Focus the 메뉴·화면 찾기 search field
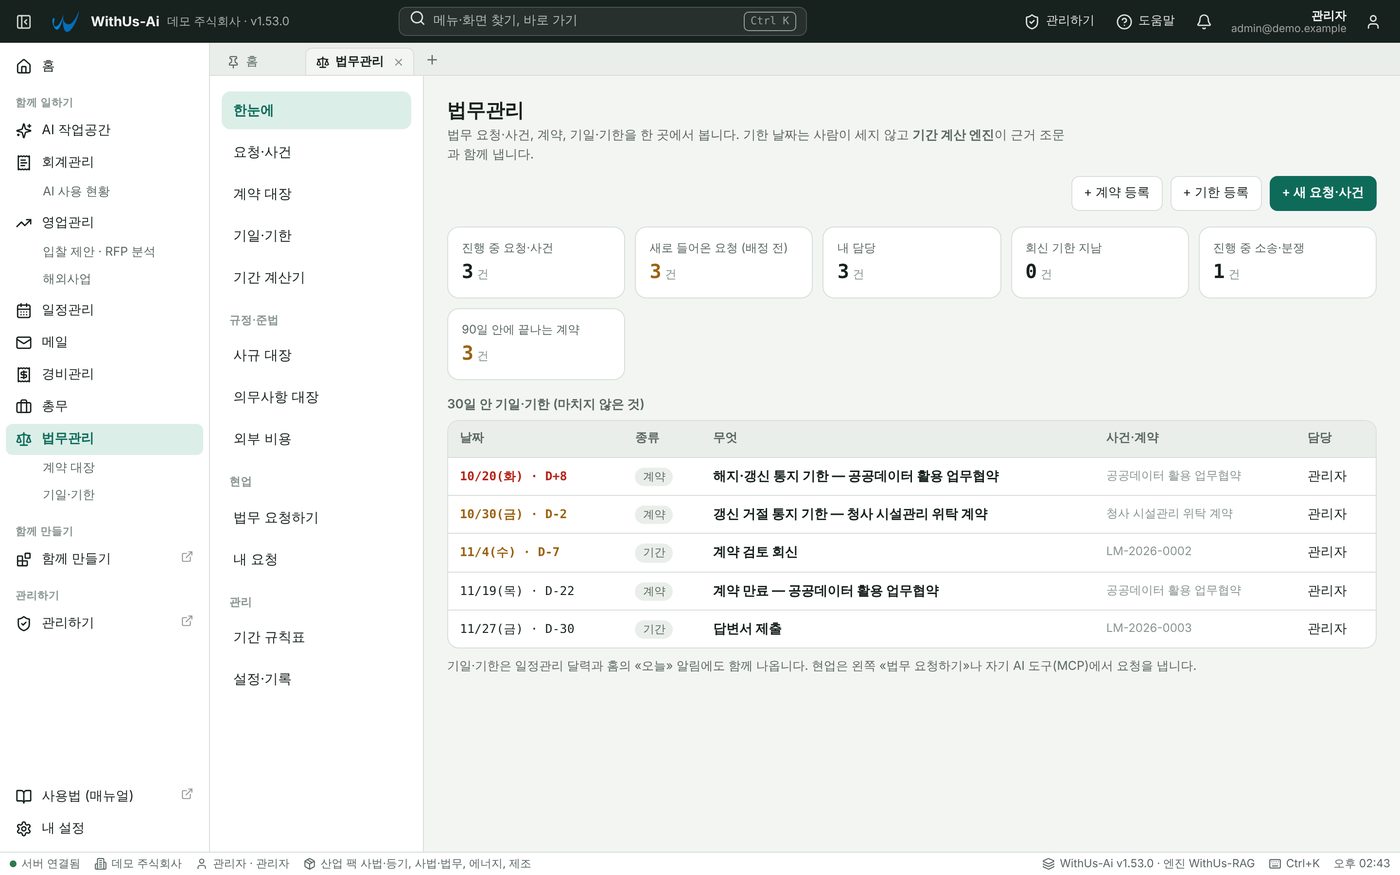The height and width of the screenshot is (875, 1400). click(602, 21)
